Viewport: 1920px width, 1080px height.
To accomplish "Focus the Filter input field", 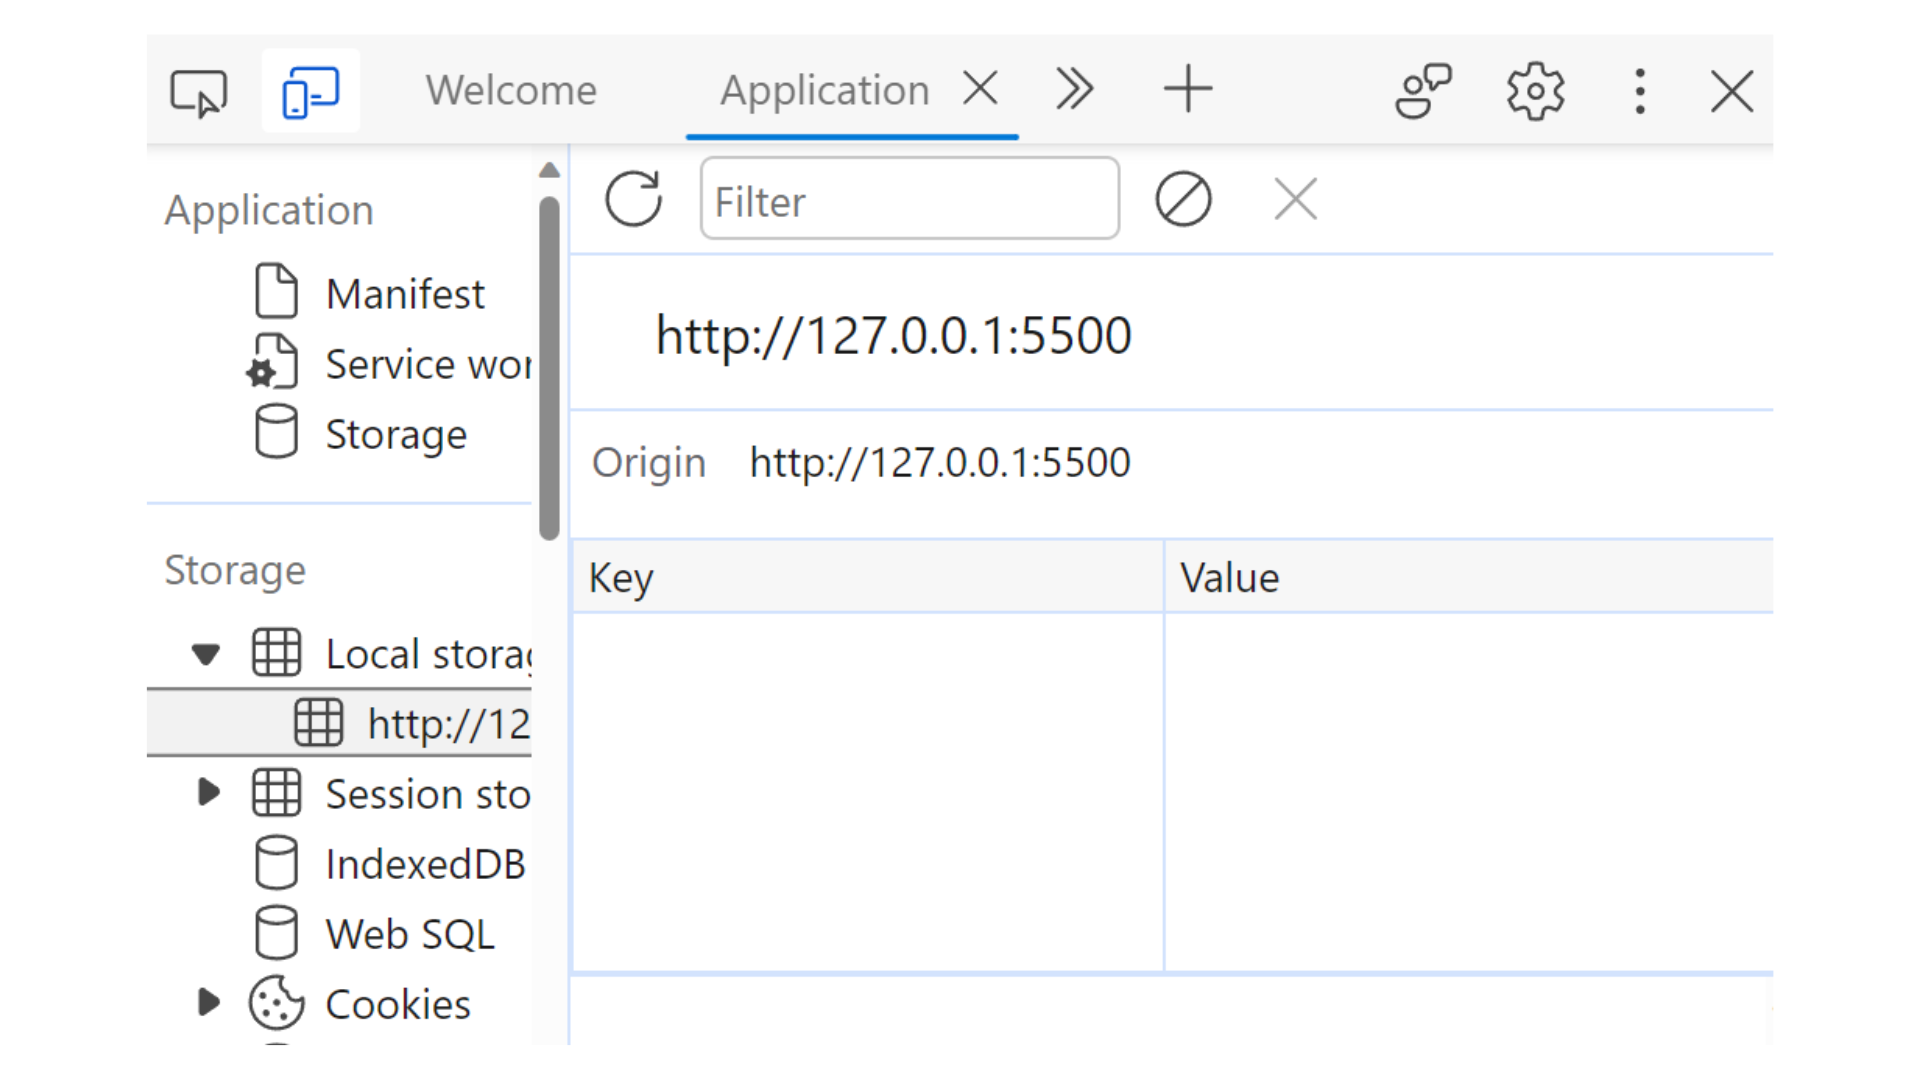I will click(x=909, y=198).
